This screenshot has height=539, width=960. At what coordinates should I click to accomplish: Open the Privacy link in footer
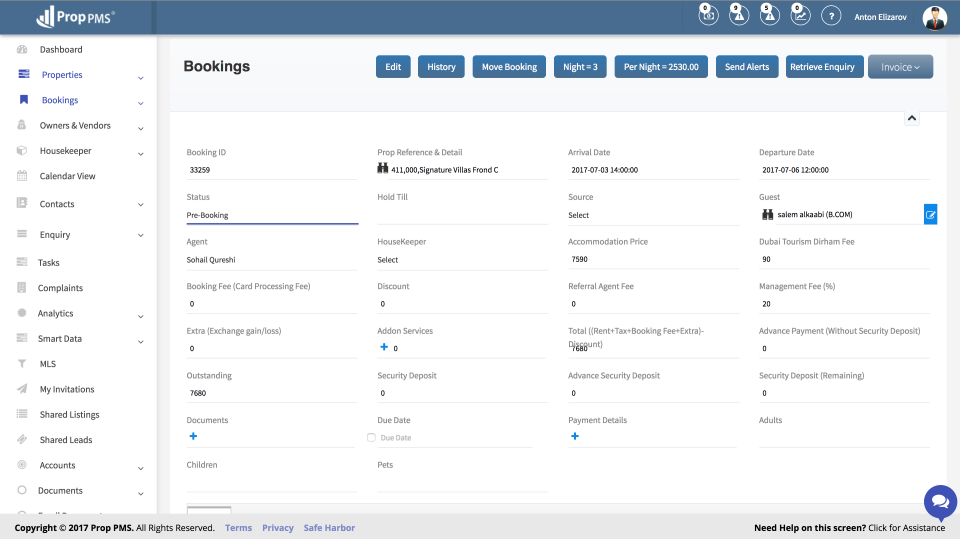pos(278,528)
